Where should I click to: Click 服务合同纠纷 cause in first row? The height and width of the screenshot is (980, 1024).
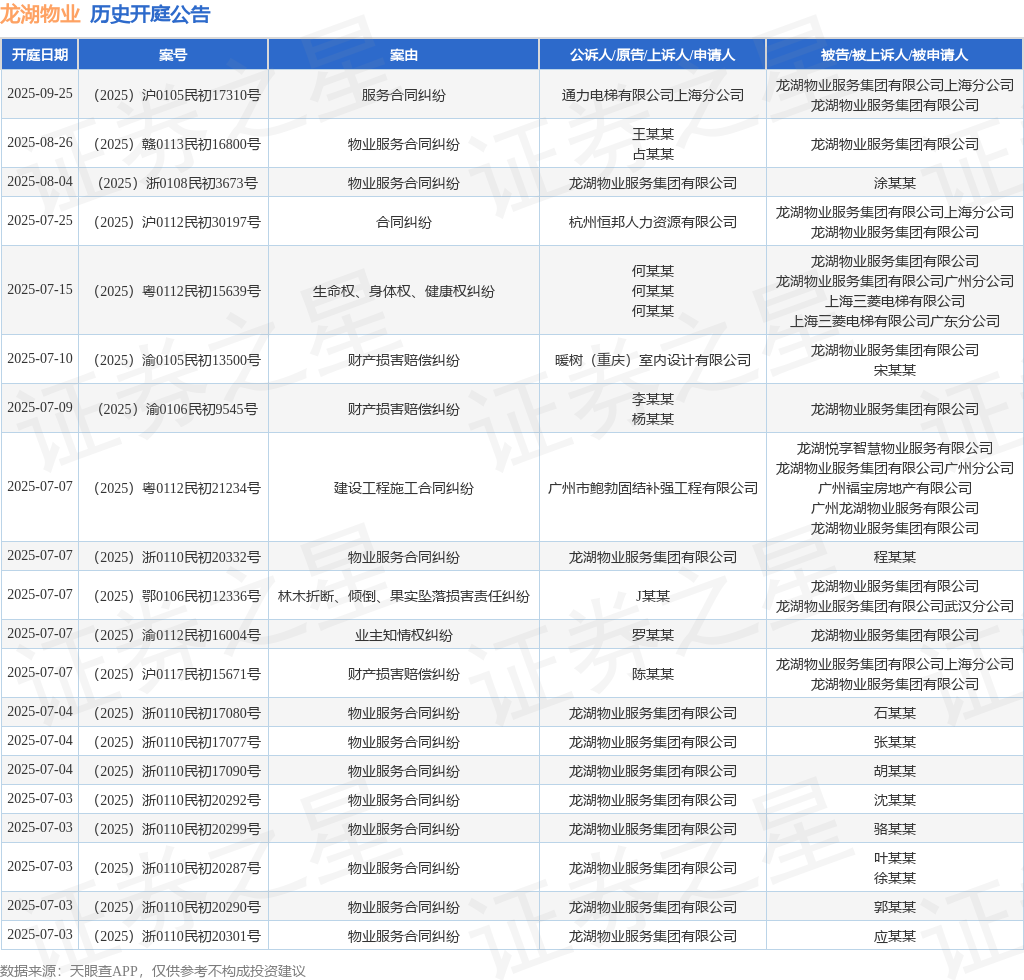pos(404,95)
